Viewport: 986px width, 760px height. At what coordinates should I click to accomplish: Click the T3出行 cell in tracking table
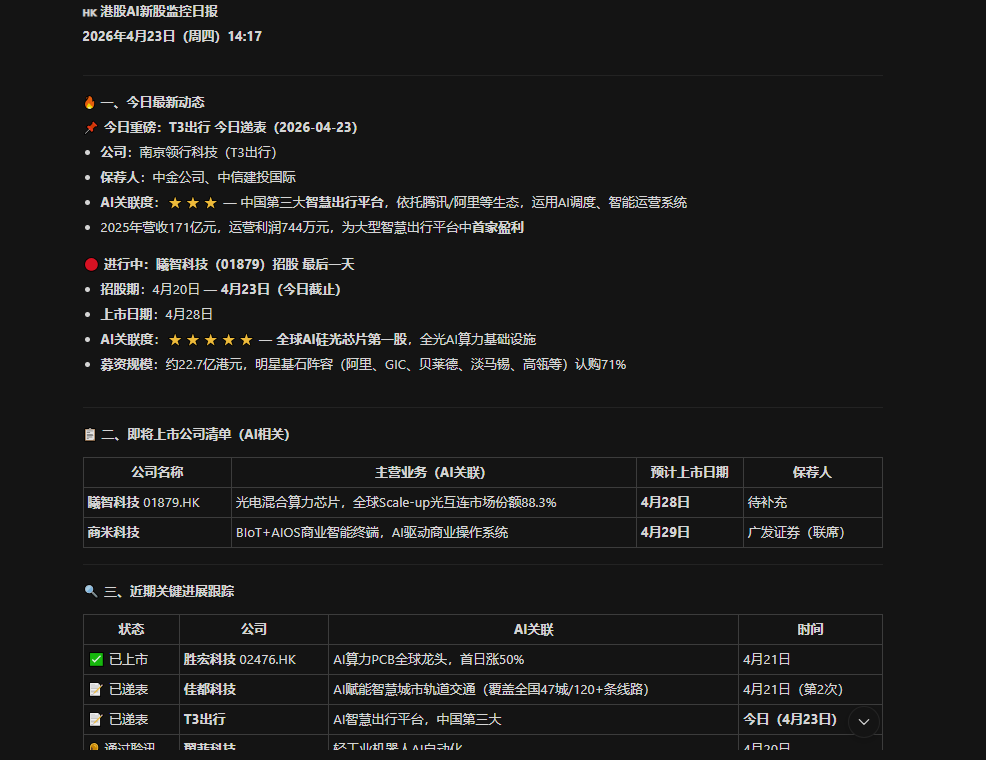pyautogui.click(x=254, y=720)
